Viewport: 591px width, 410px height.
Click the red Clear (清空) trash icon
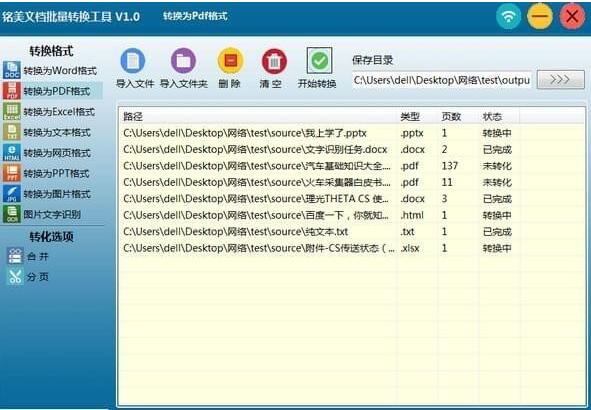click(274, 61)
